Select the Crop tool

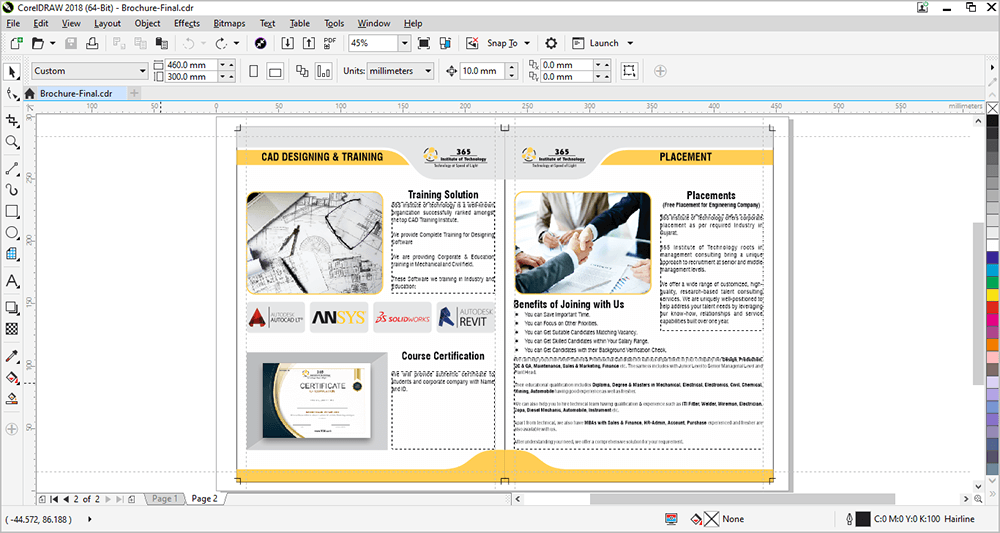click(11, 120)
